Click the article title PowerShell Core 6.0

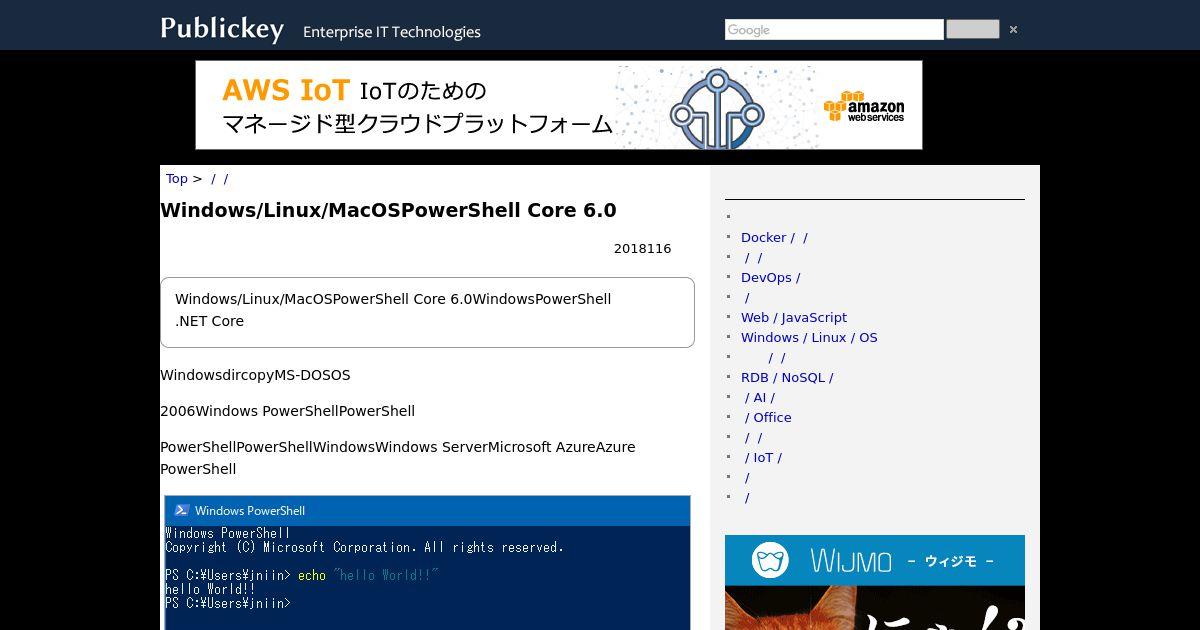(x=388, y=211)
